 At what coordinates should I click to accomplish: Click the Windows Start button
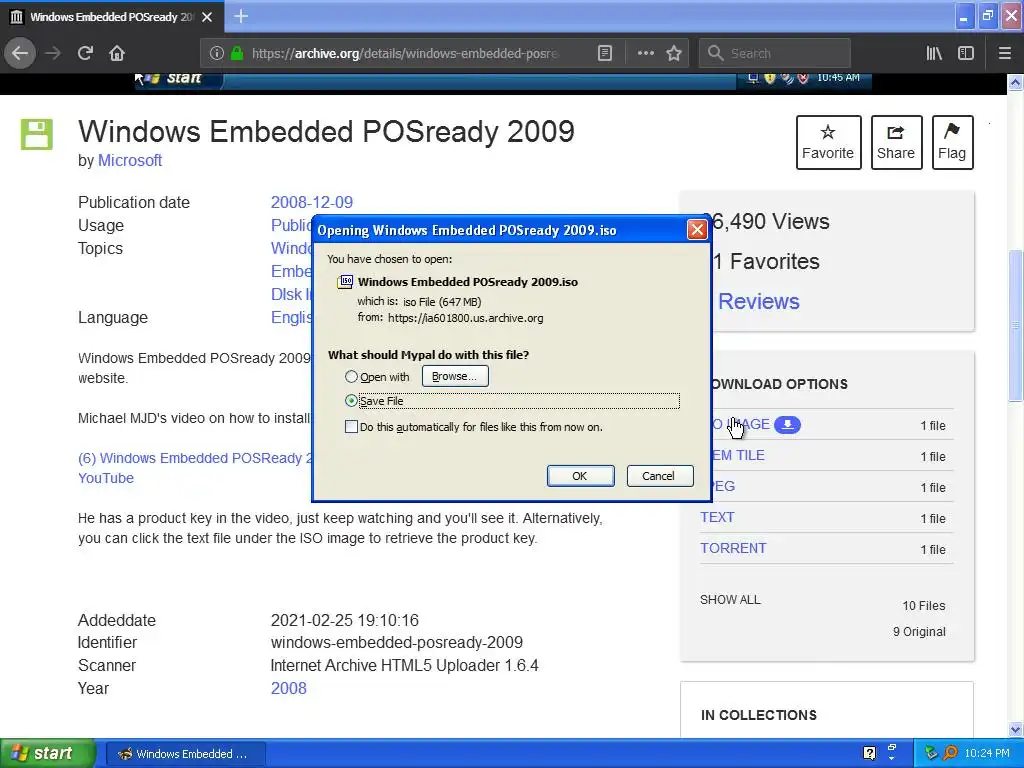click(48, 753)
